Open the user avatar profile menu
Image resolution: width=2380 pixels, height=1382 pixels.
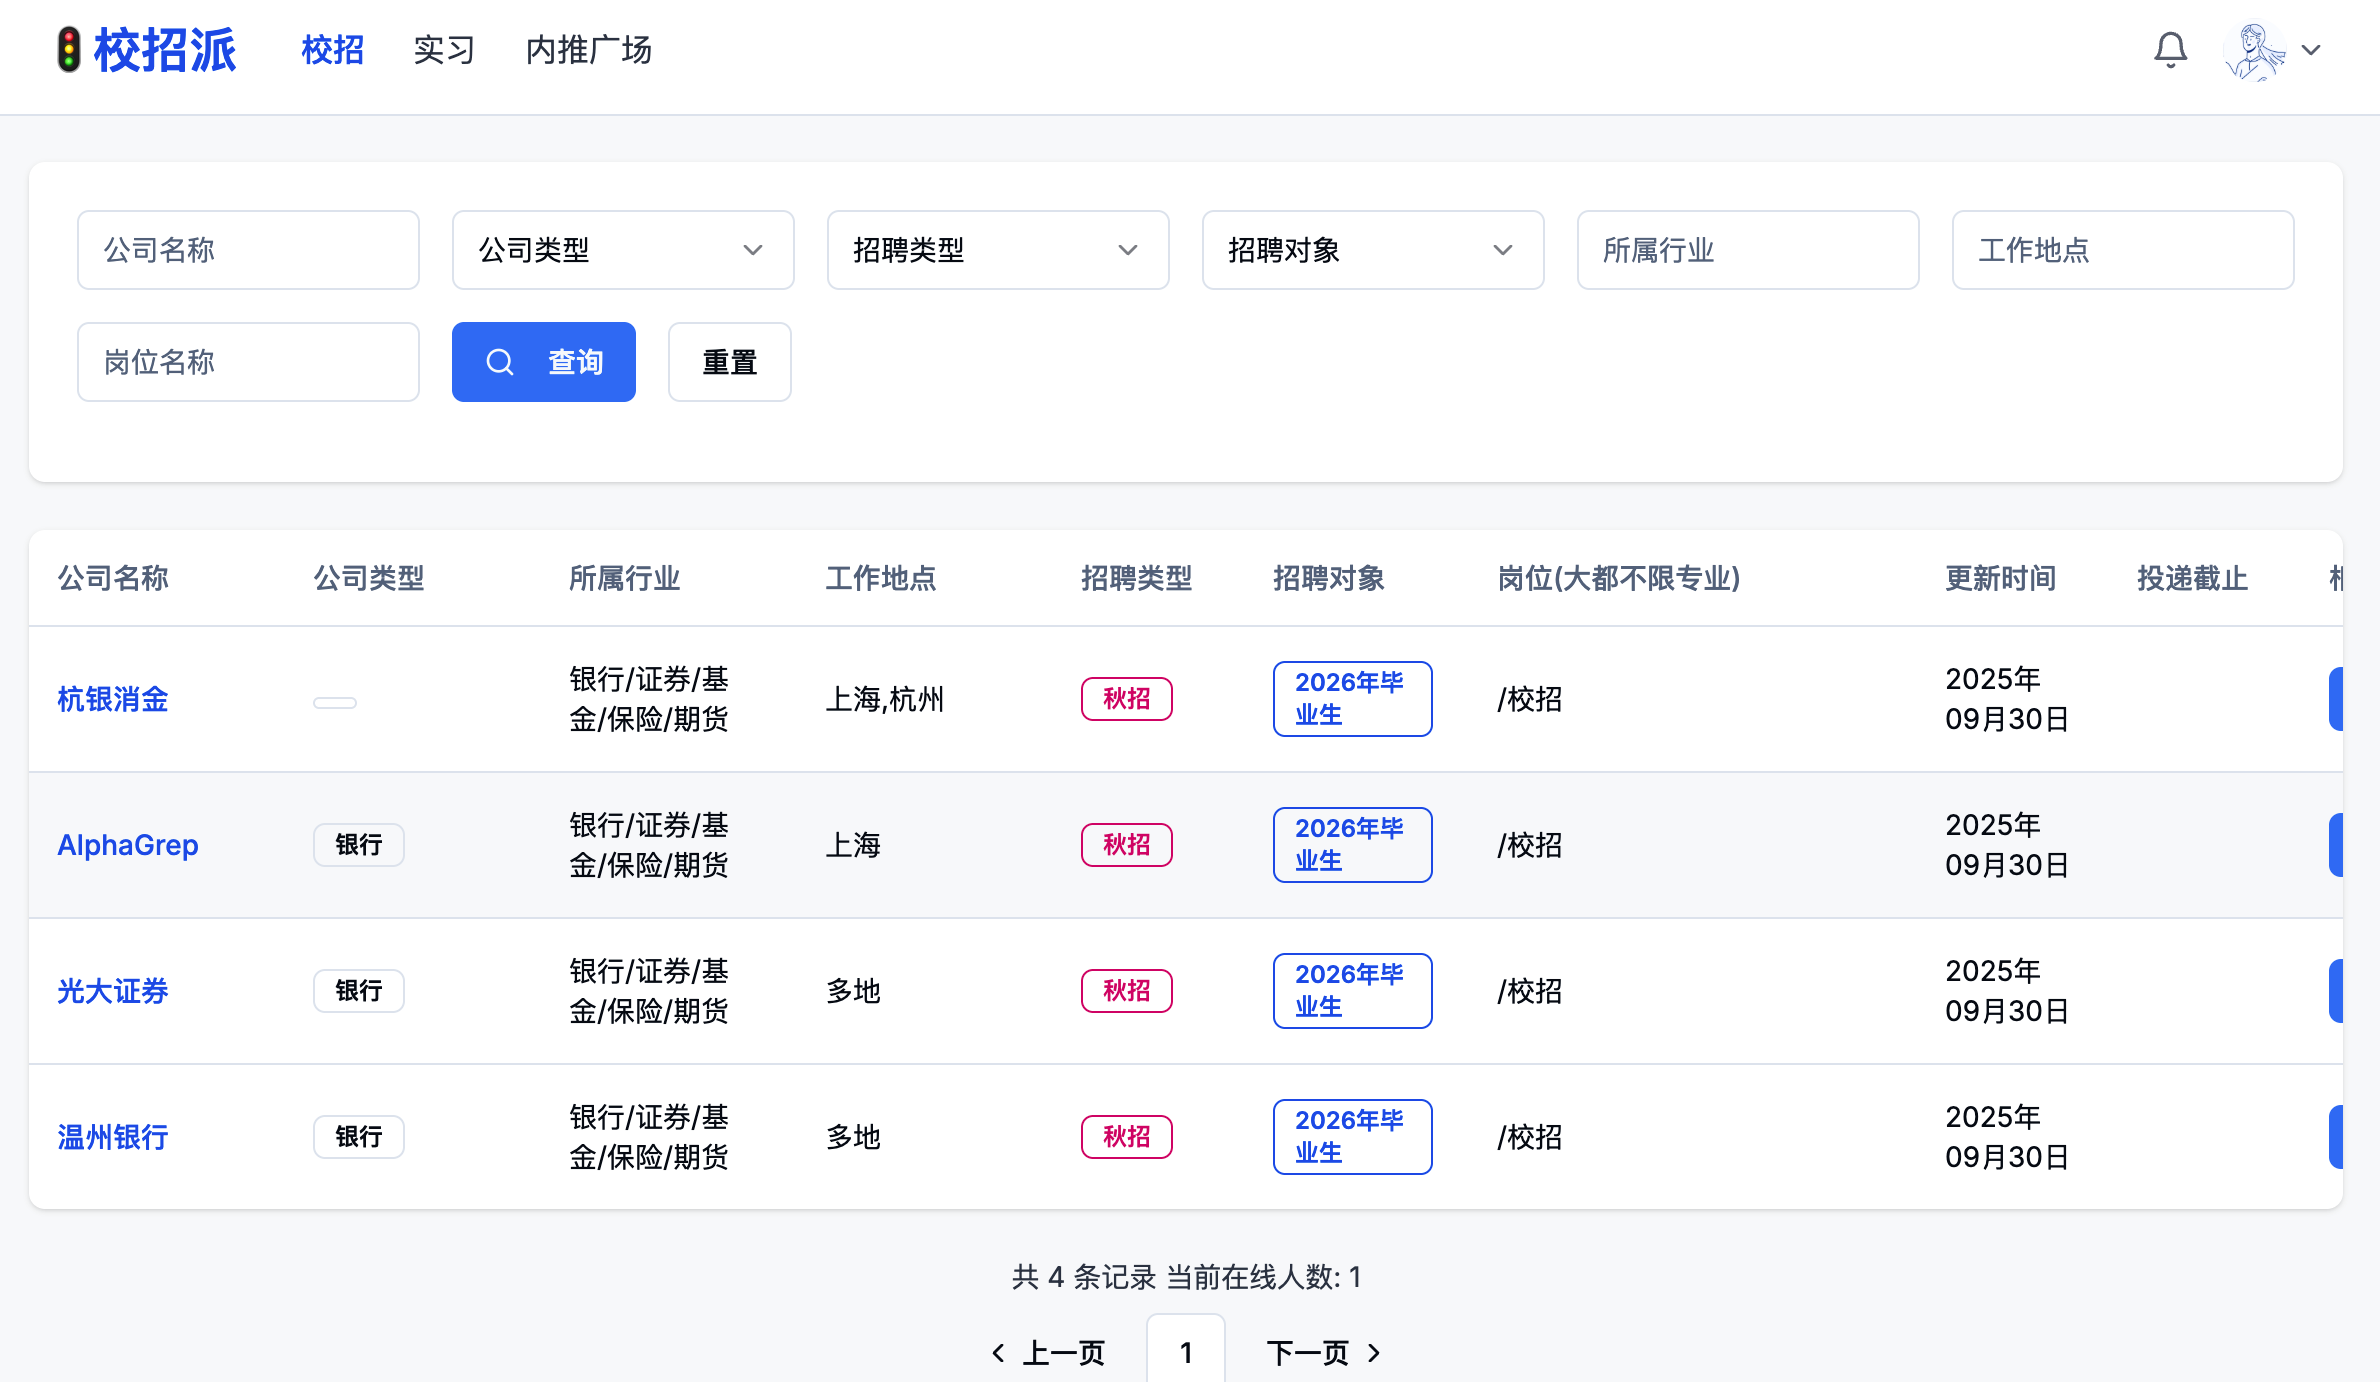click(2254, 50)
